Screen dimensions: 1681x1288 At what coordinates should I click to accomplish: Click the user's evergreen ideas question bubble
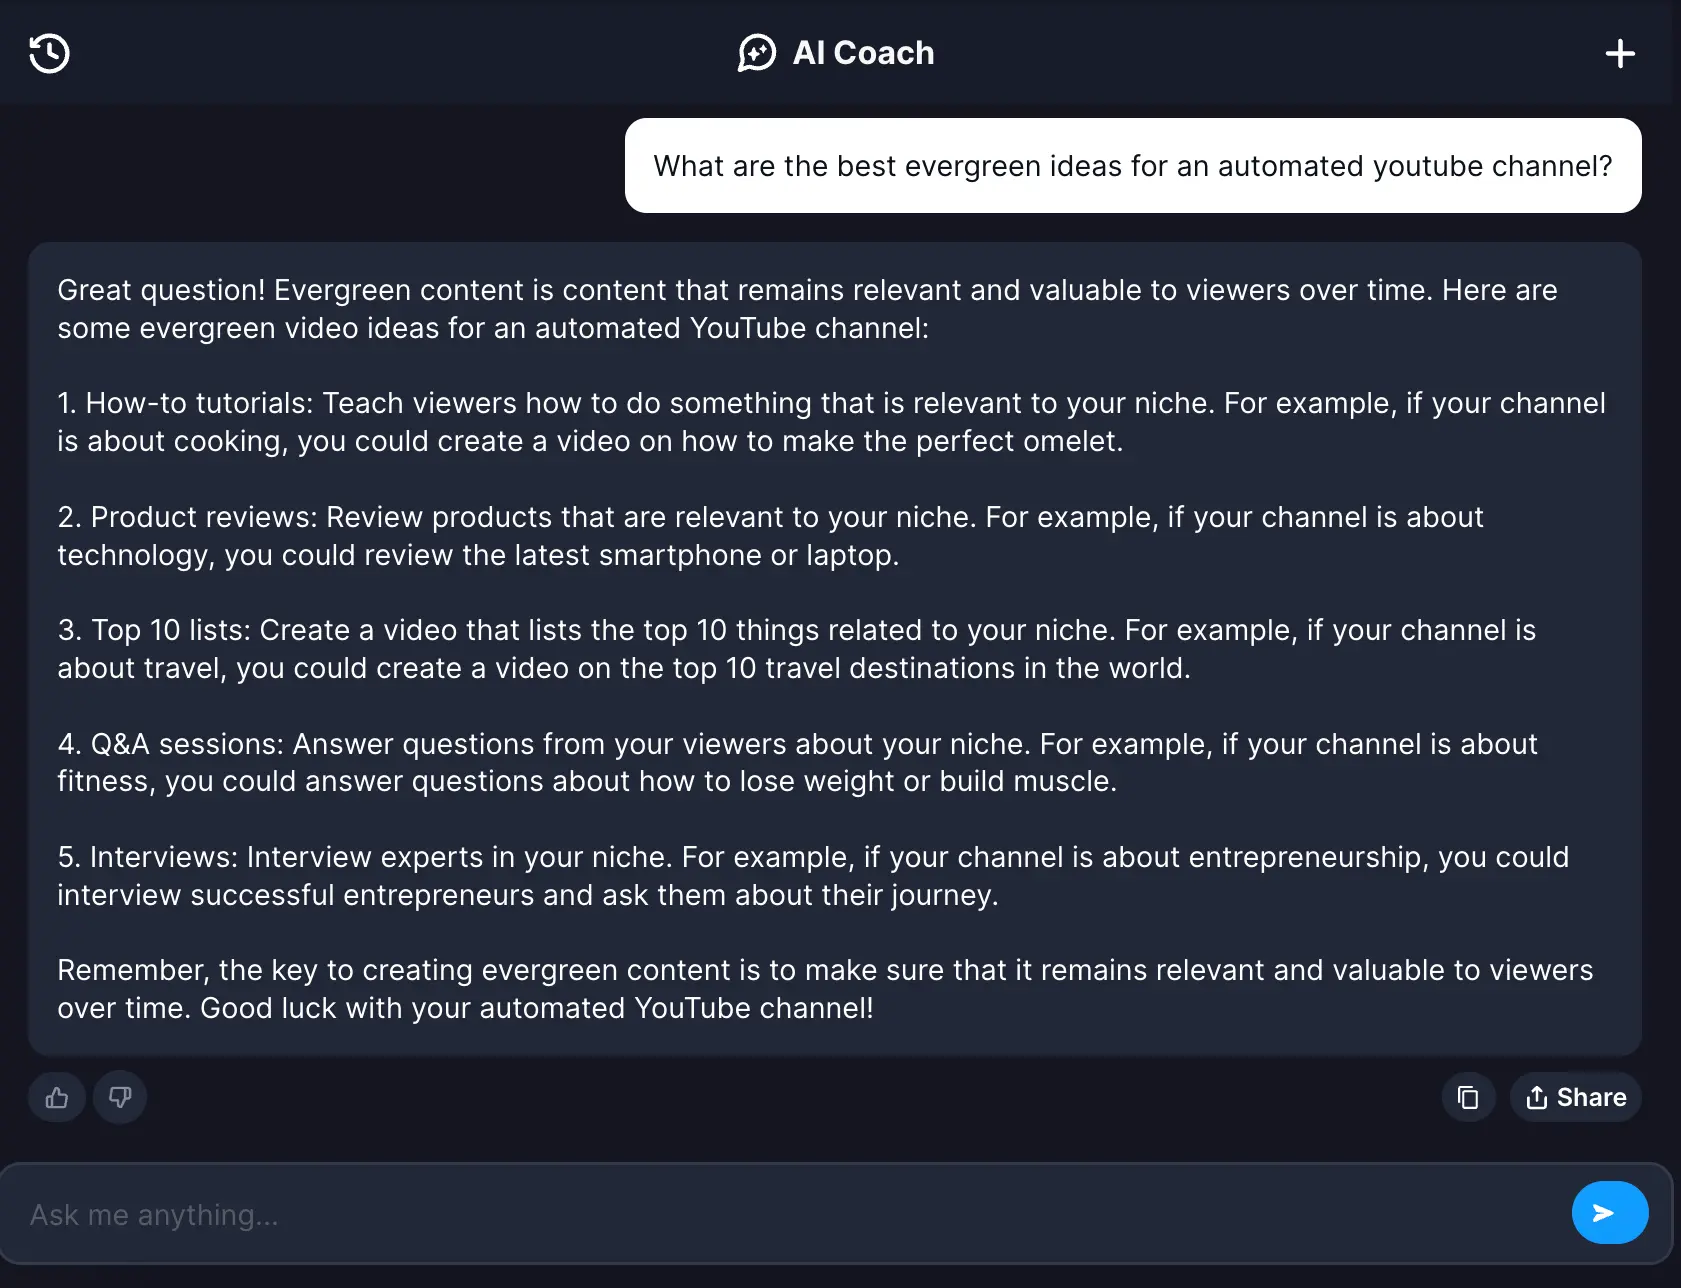(1132, 166)
